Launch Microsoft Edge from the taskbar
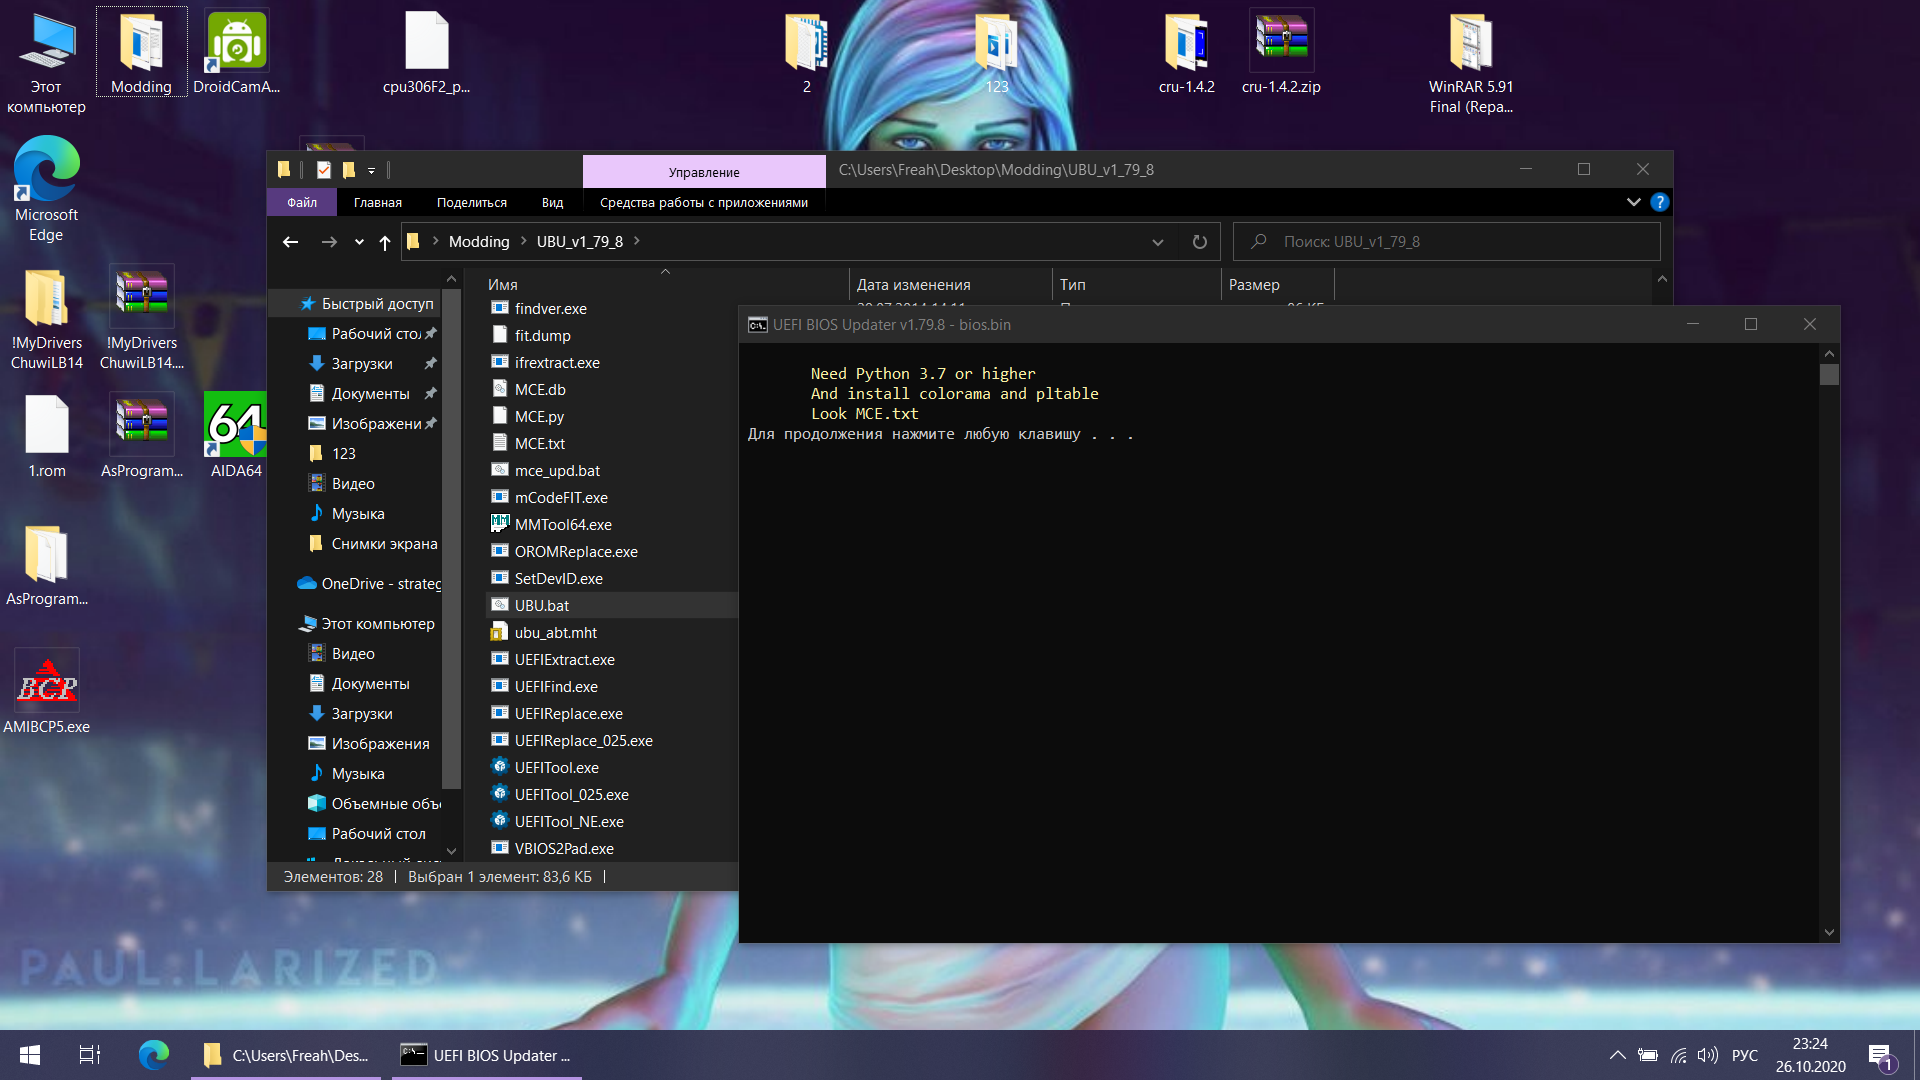This screenshot has height=1080, width=1920. pos(153,1055)
